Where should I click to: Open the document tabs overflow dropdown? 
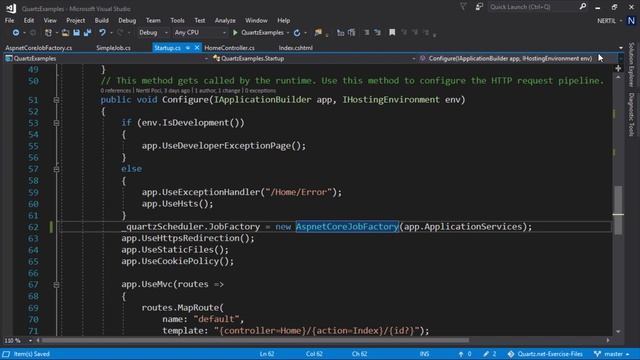(621, 48)
